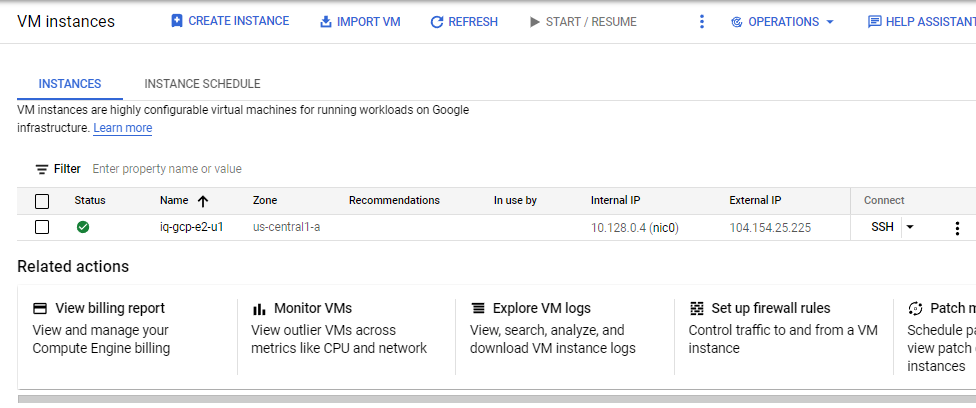Image resolution: width=976 pixels, height=408 pixels.
Task: Connect via the SSH button
Action: click(882, 227)
